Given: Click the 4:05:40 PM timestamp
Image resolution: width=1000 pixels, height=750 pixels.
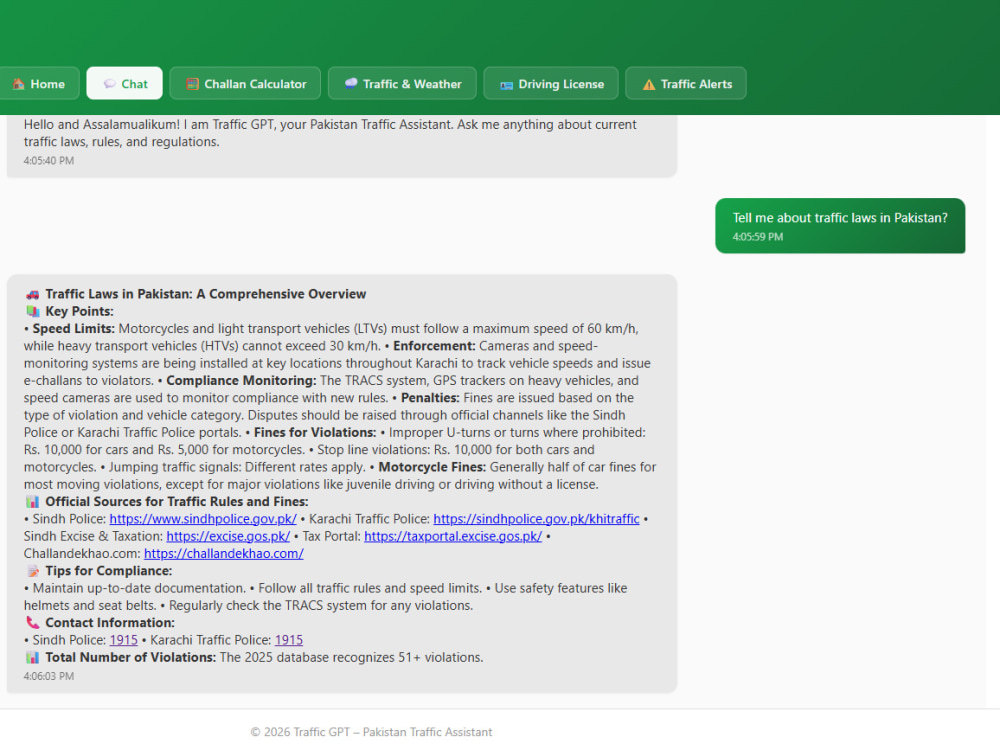Looking at the screenshot, I should 49,161.
